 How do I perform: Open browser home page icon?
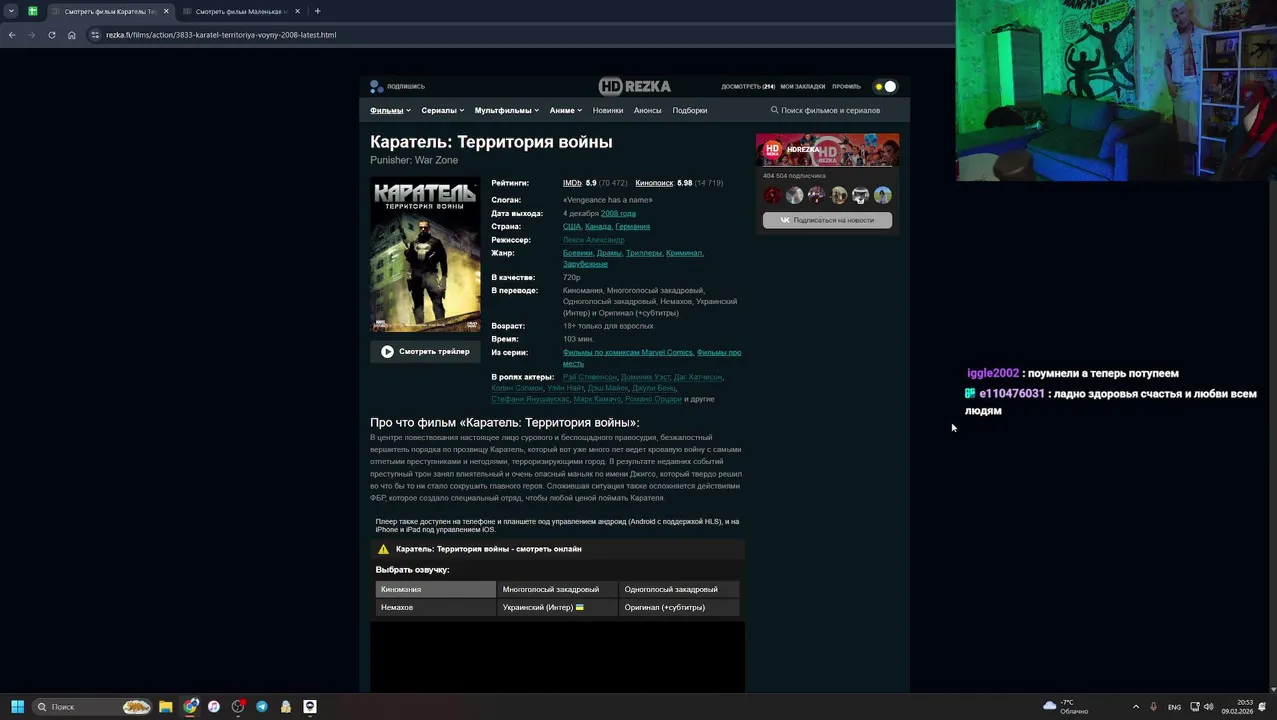click(x=71, y=35)
